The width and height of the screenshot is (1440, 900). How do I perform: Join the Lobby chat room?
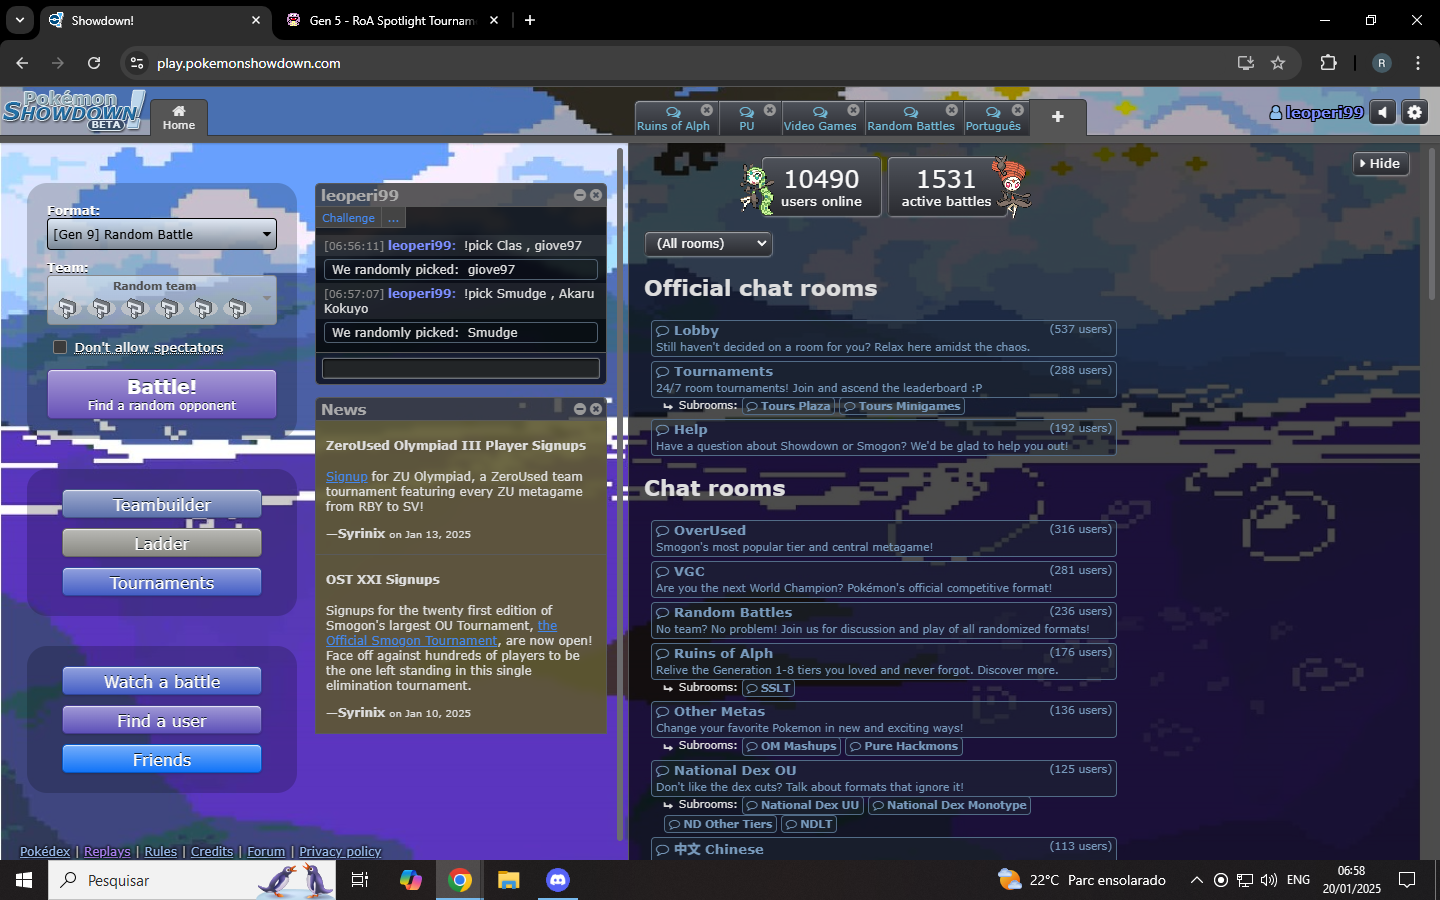click(884, 338)
